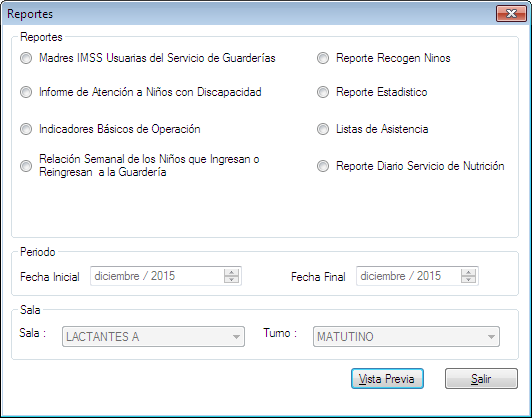The height and width of the screenshot is (418, 532).
Task: Select Indicadores Básicos de Operación option
Action: (26, 129)
